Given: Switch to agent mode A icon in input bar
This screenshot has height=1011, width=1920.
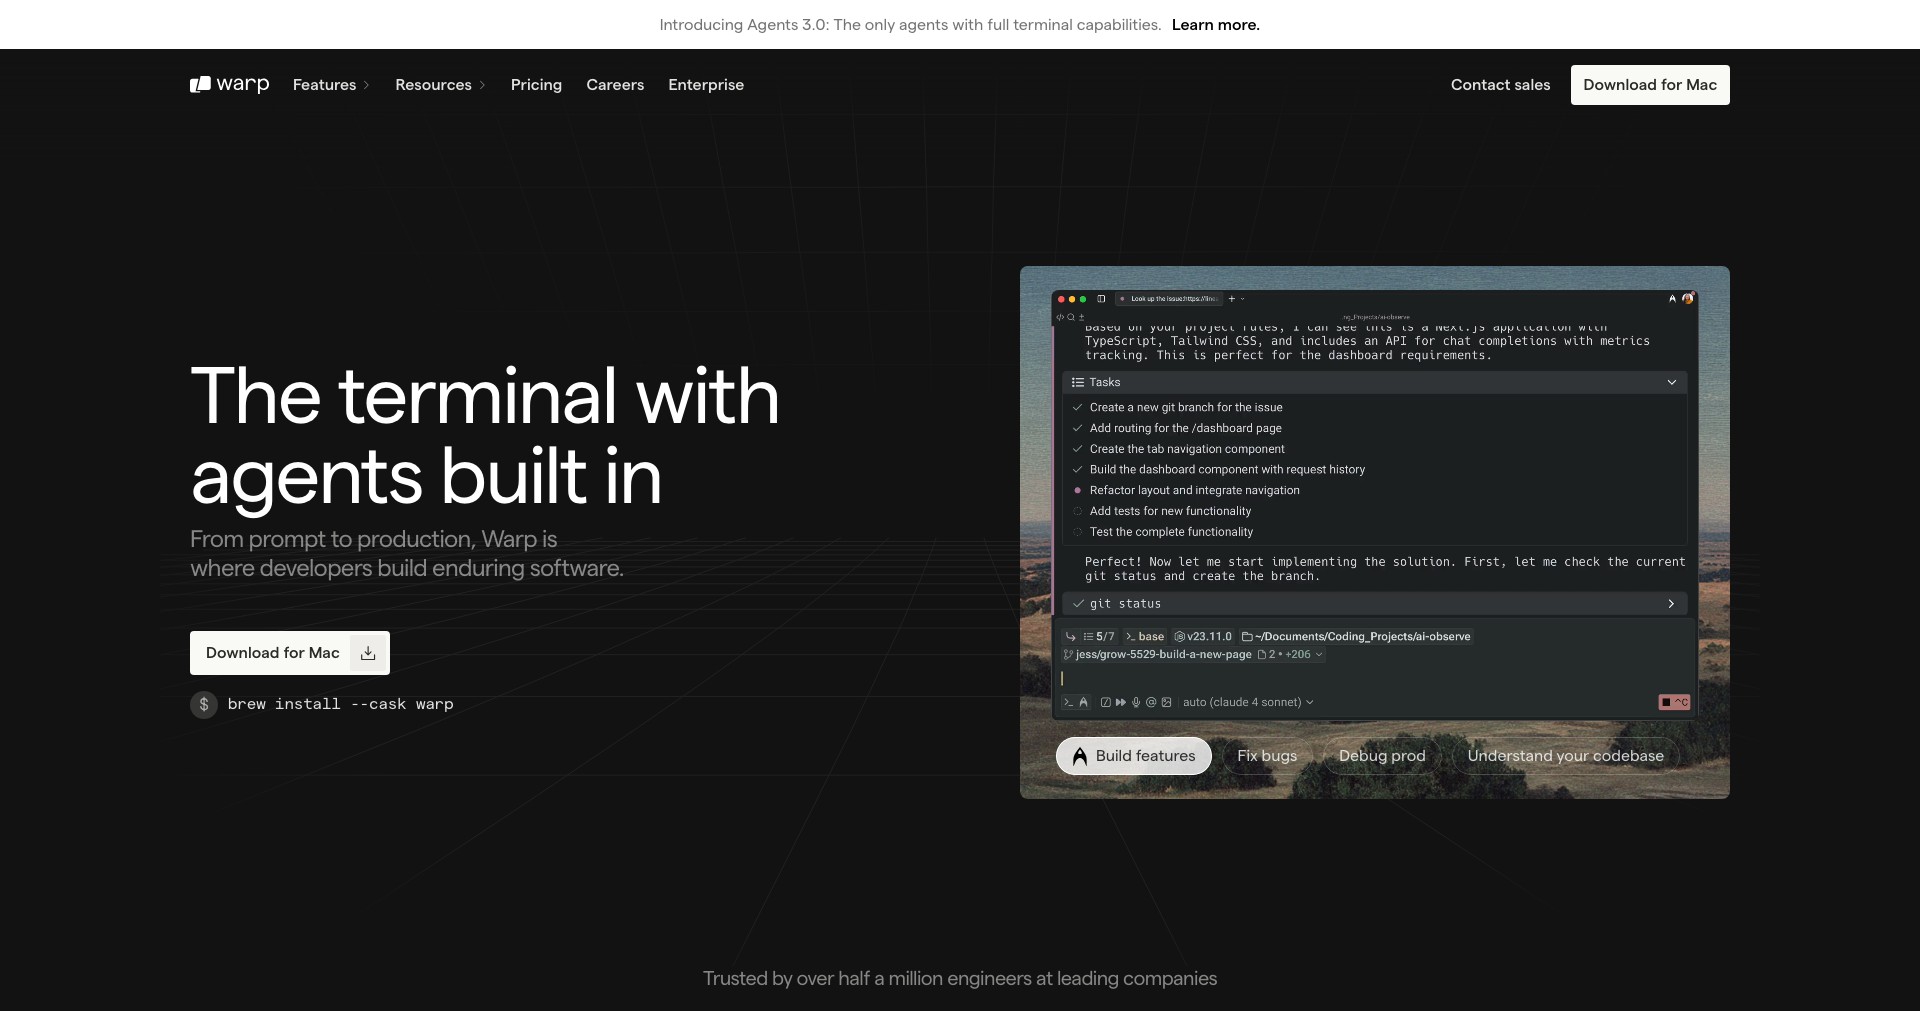Looking at the screenshot, I should (x=1083, y=702).
